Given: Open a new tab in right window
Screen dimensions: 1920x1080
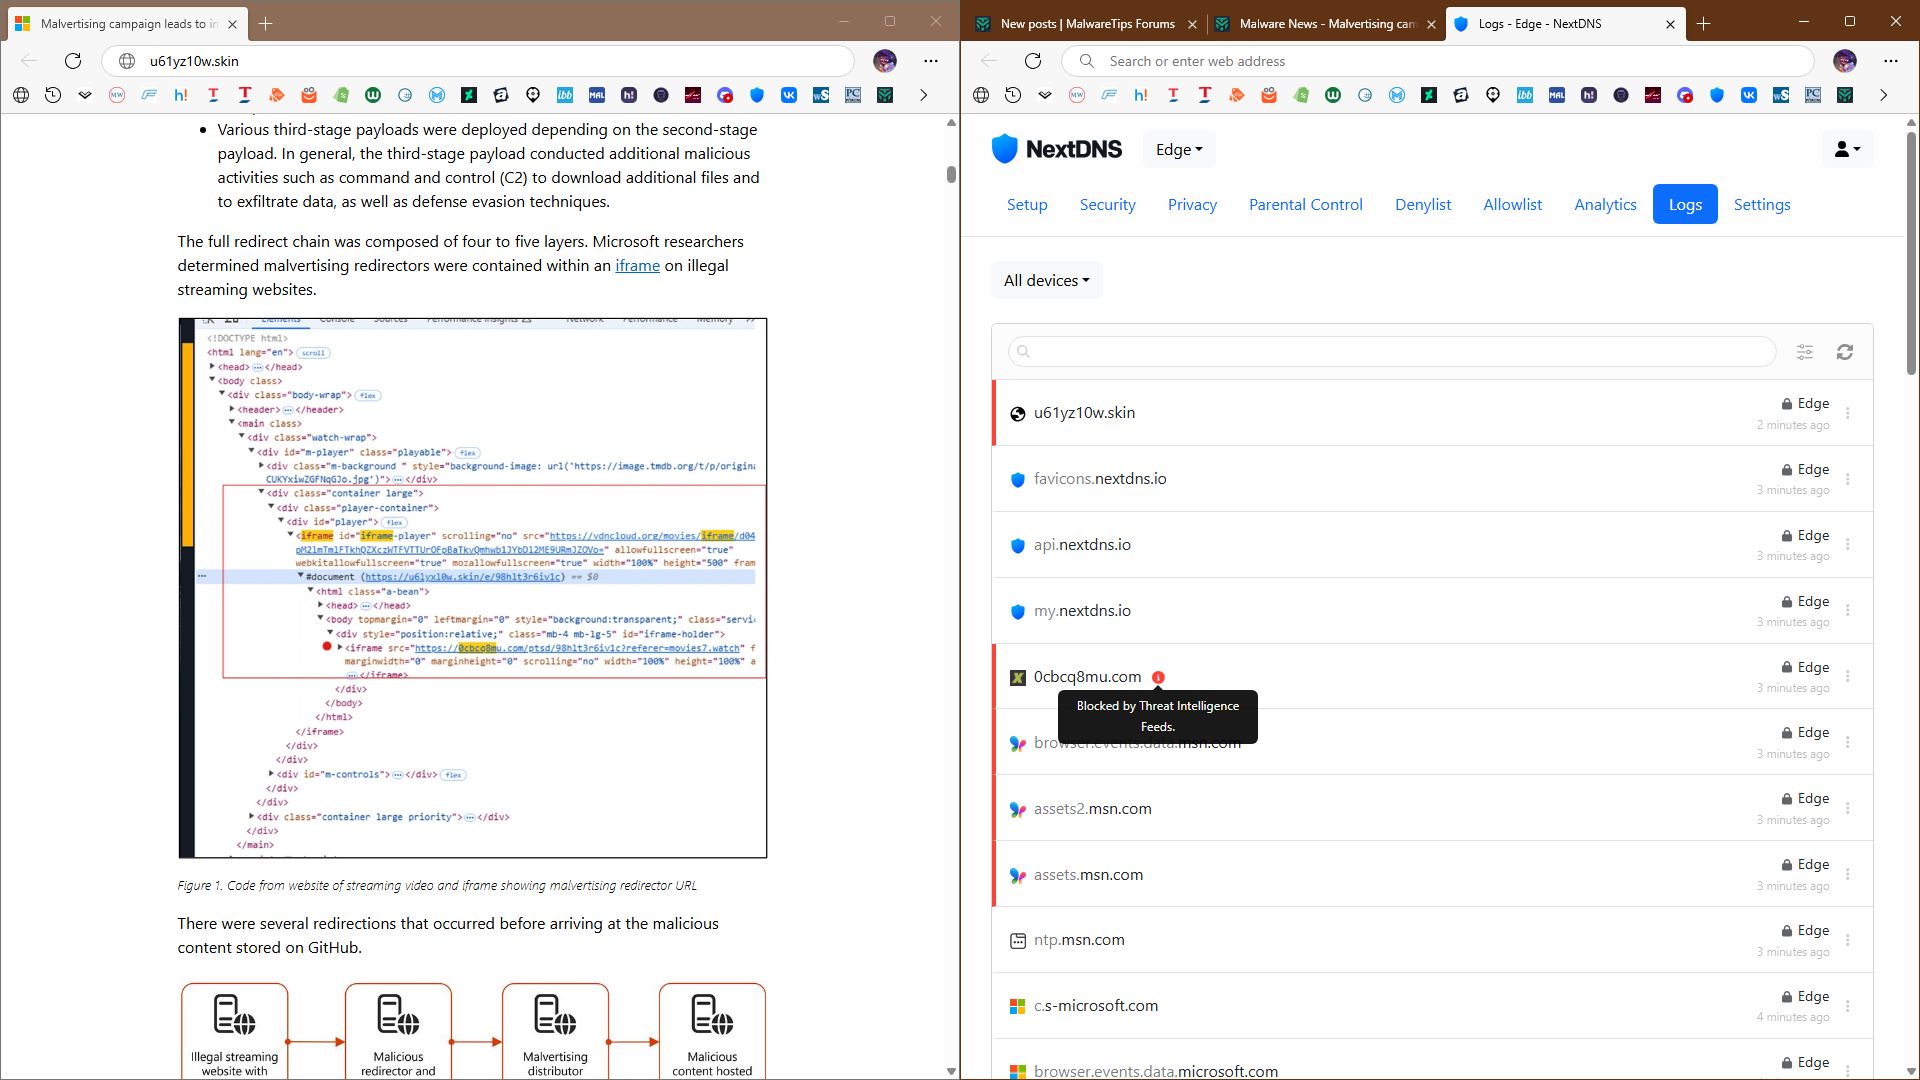Looking at the screenshot, I should 1704,24.
